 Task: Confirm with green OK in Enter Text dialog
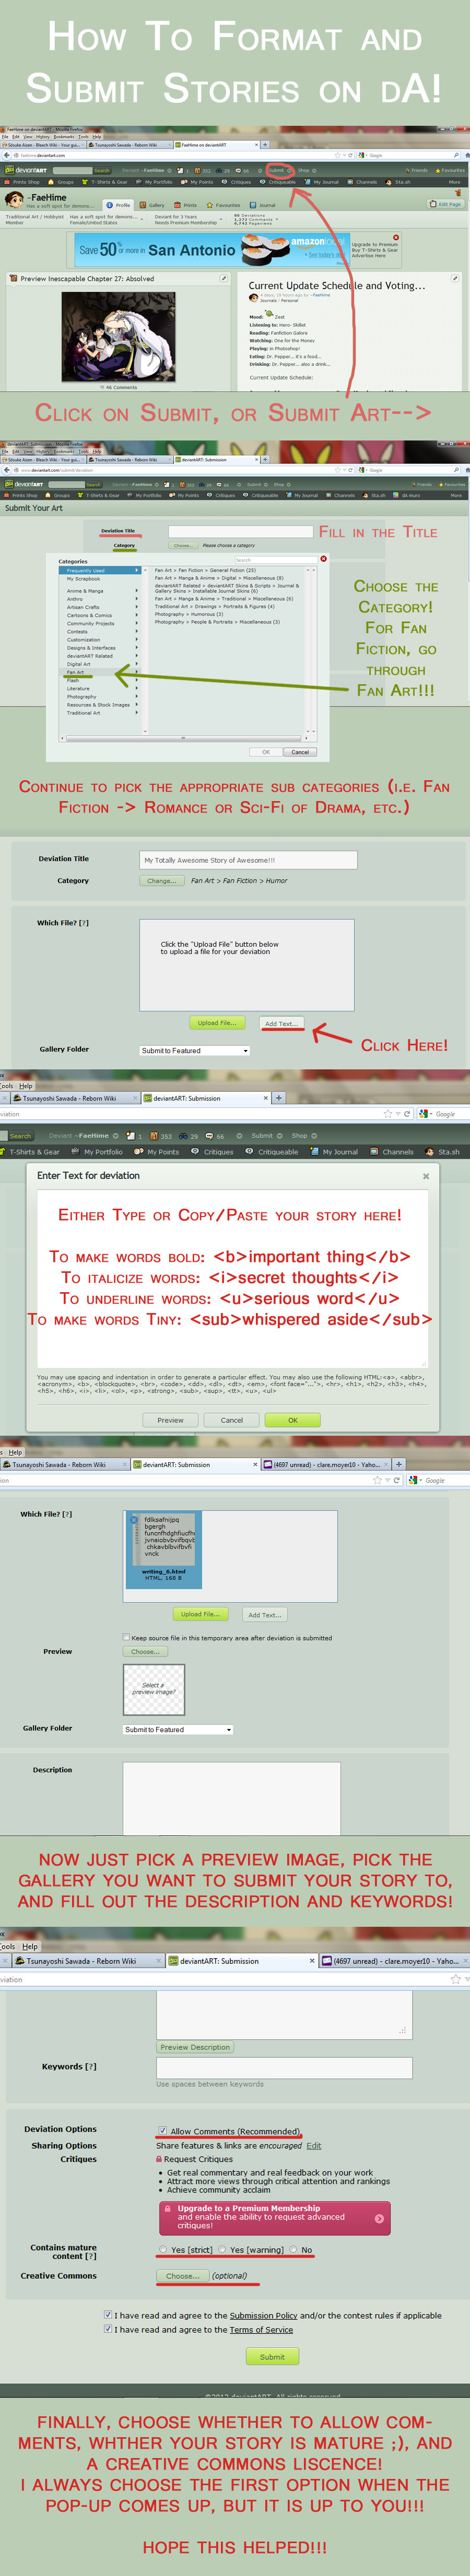point(293,1420)
